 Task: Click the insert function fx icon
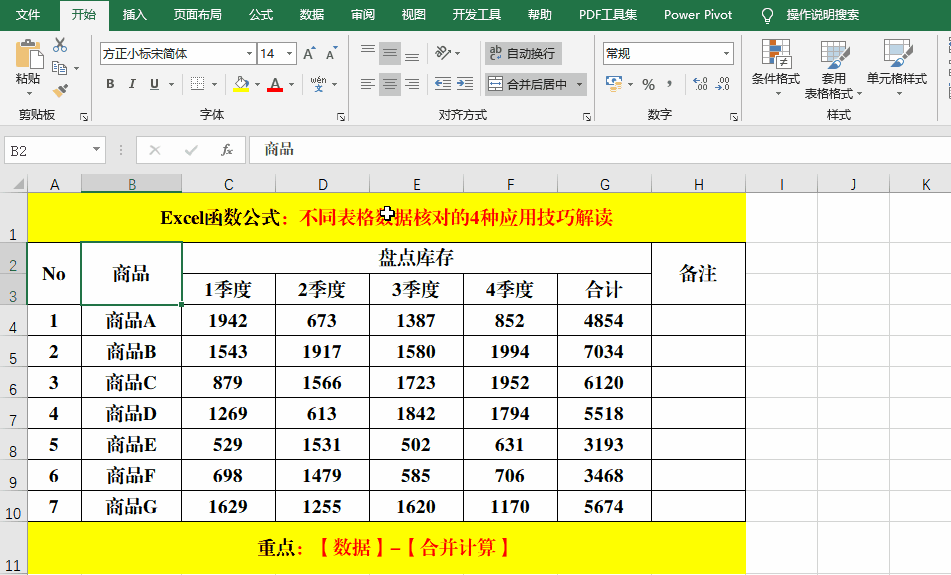click(x=227, y=150)
